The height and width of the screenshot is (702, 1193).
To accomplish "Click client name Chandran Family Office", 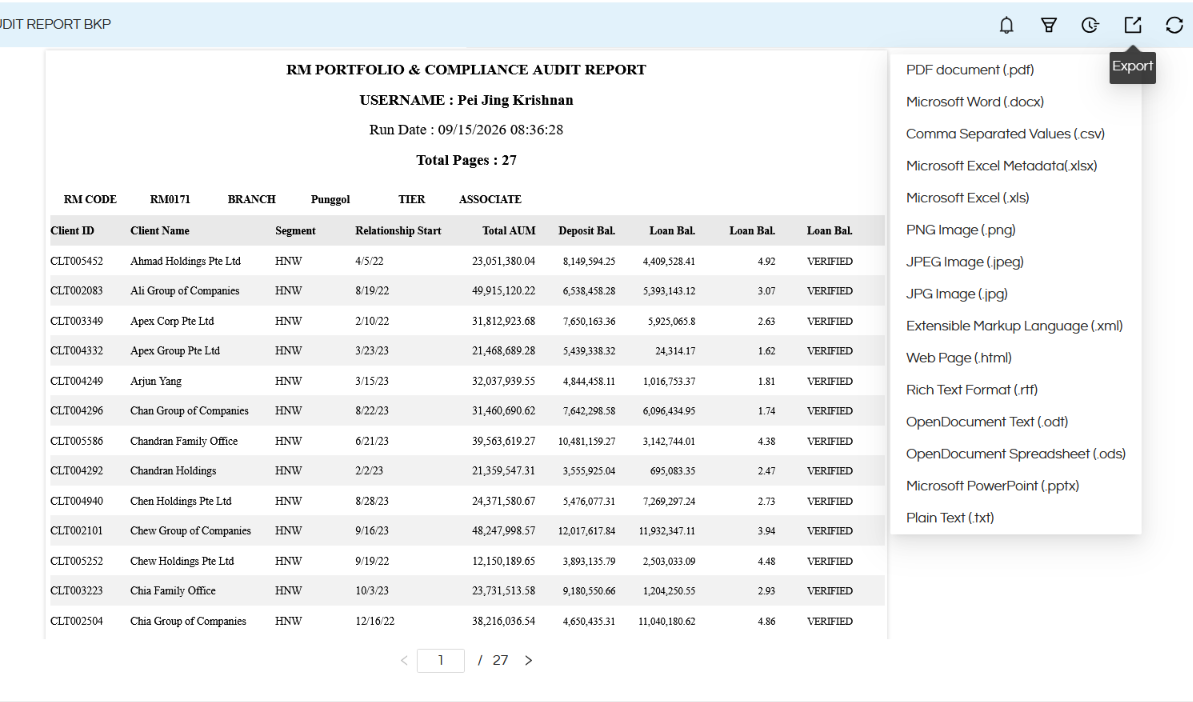I will pyautogui.click(x=184, y=441).
